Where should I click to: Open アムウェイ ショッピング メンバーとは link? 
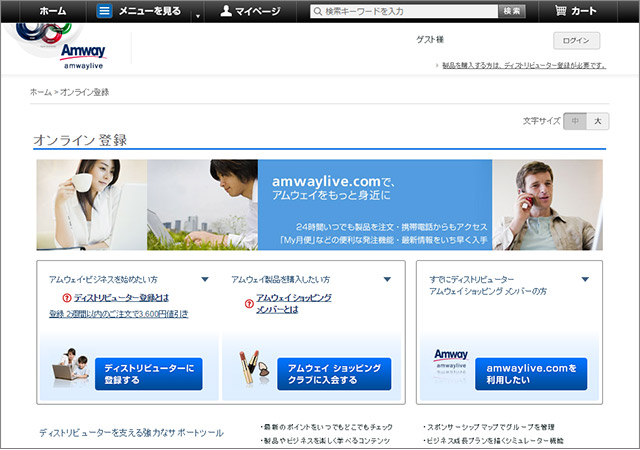294,304
